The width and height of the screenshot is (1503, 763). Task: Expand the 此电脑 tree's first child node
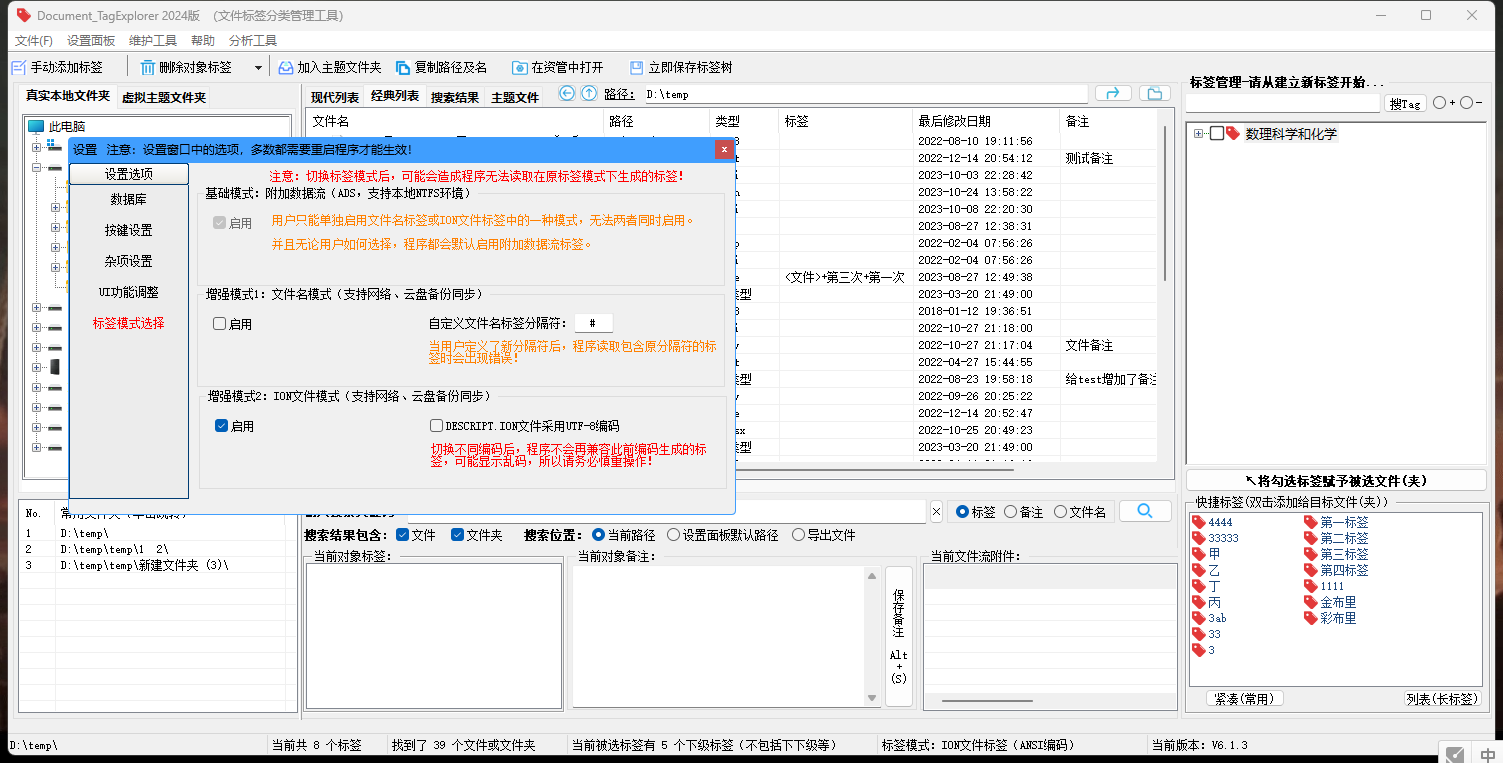[x=37, y=147]
